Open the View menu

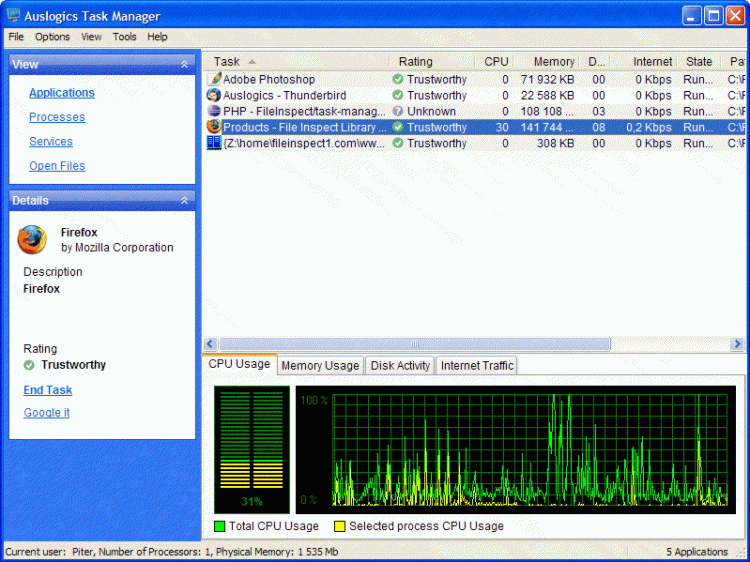[91, 37]
